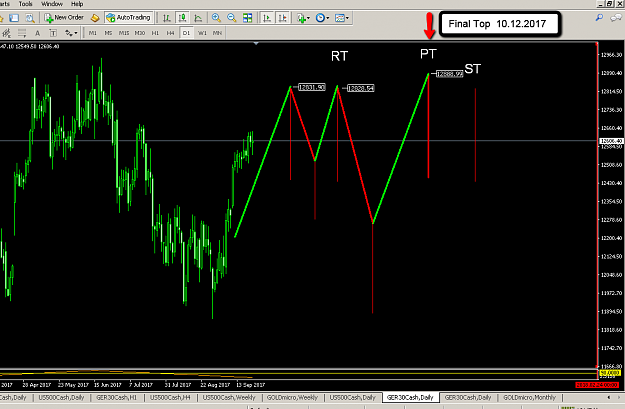Switch chart to line chart type
625x409 pixels.
pos(198,18)
